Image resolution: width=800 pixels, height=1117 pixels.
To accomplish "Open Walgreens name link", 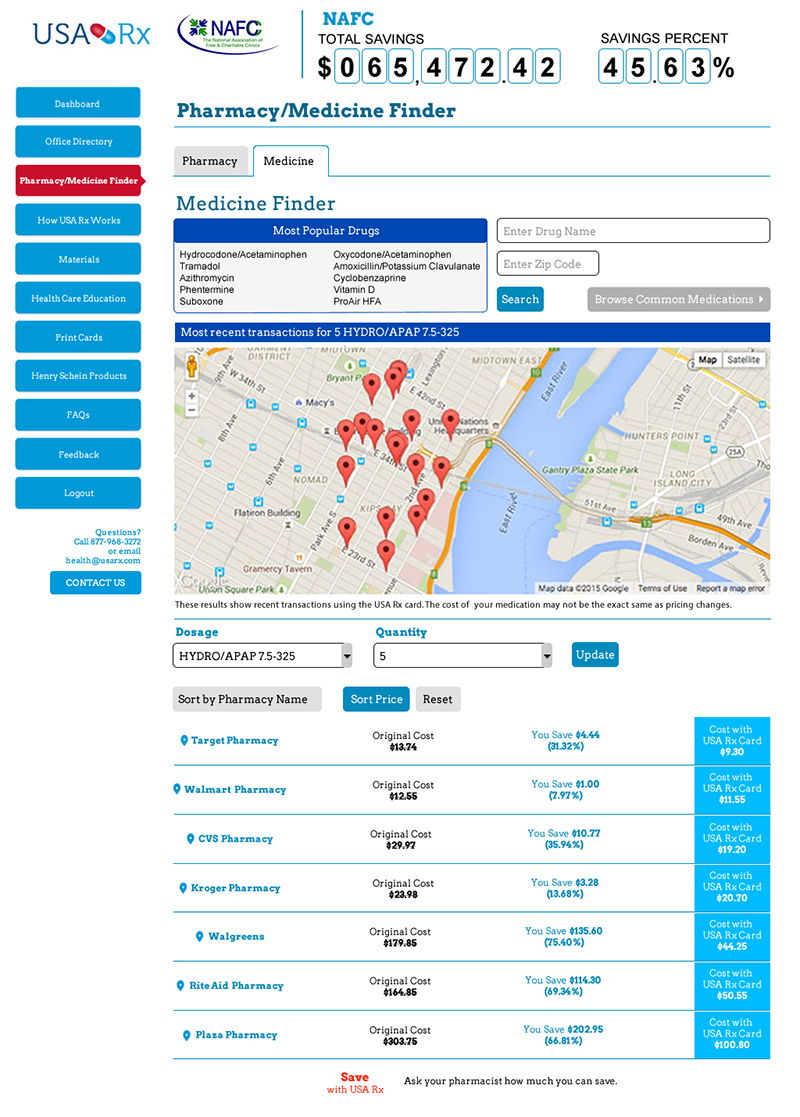I will click(x=237, y=937).
